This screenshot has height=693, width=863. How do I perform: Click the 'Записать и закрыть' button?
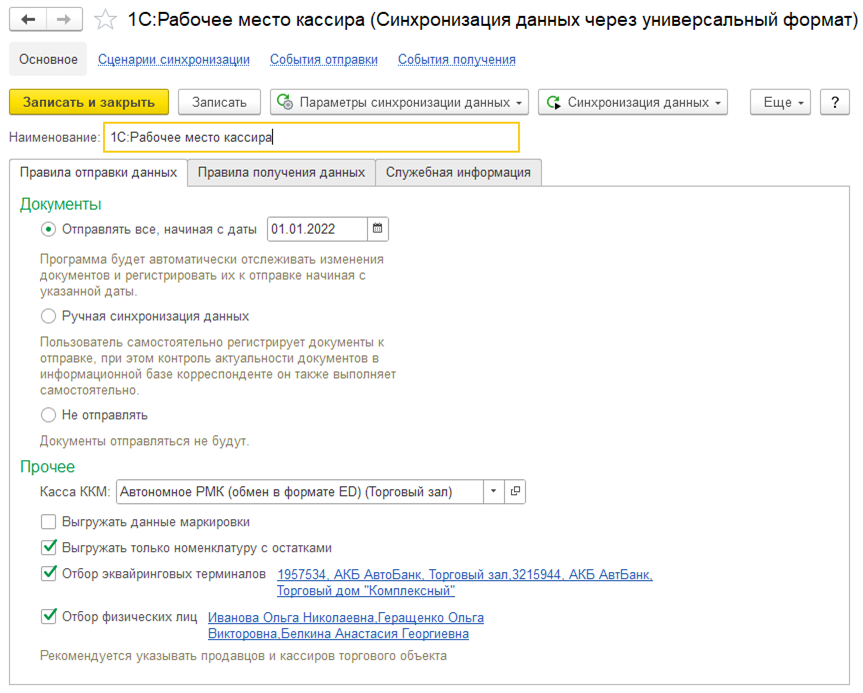(x=89, y=102)
